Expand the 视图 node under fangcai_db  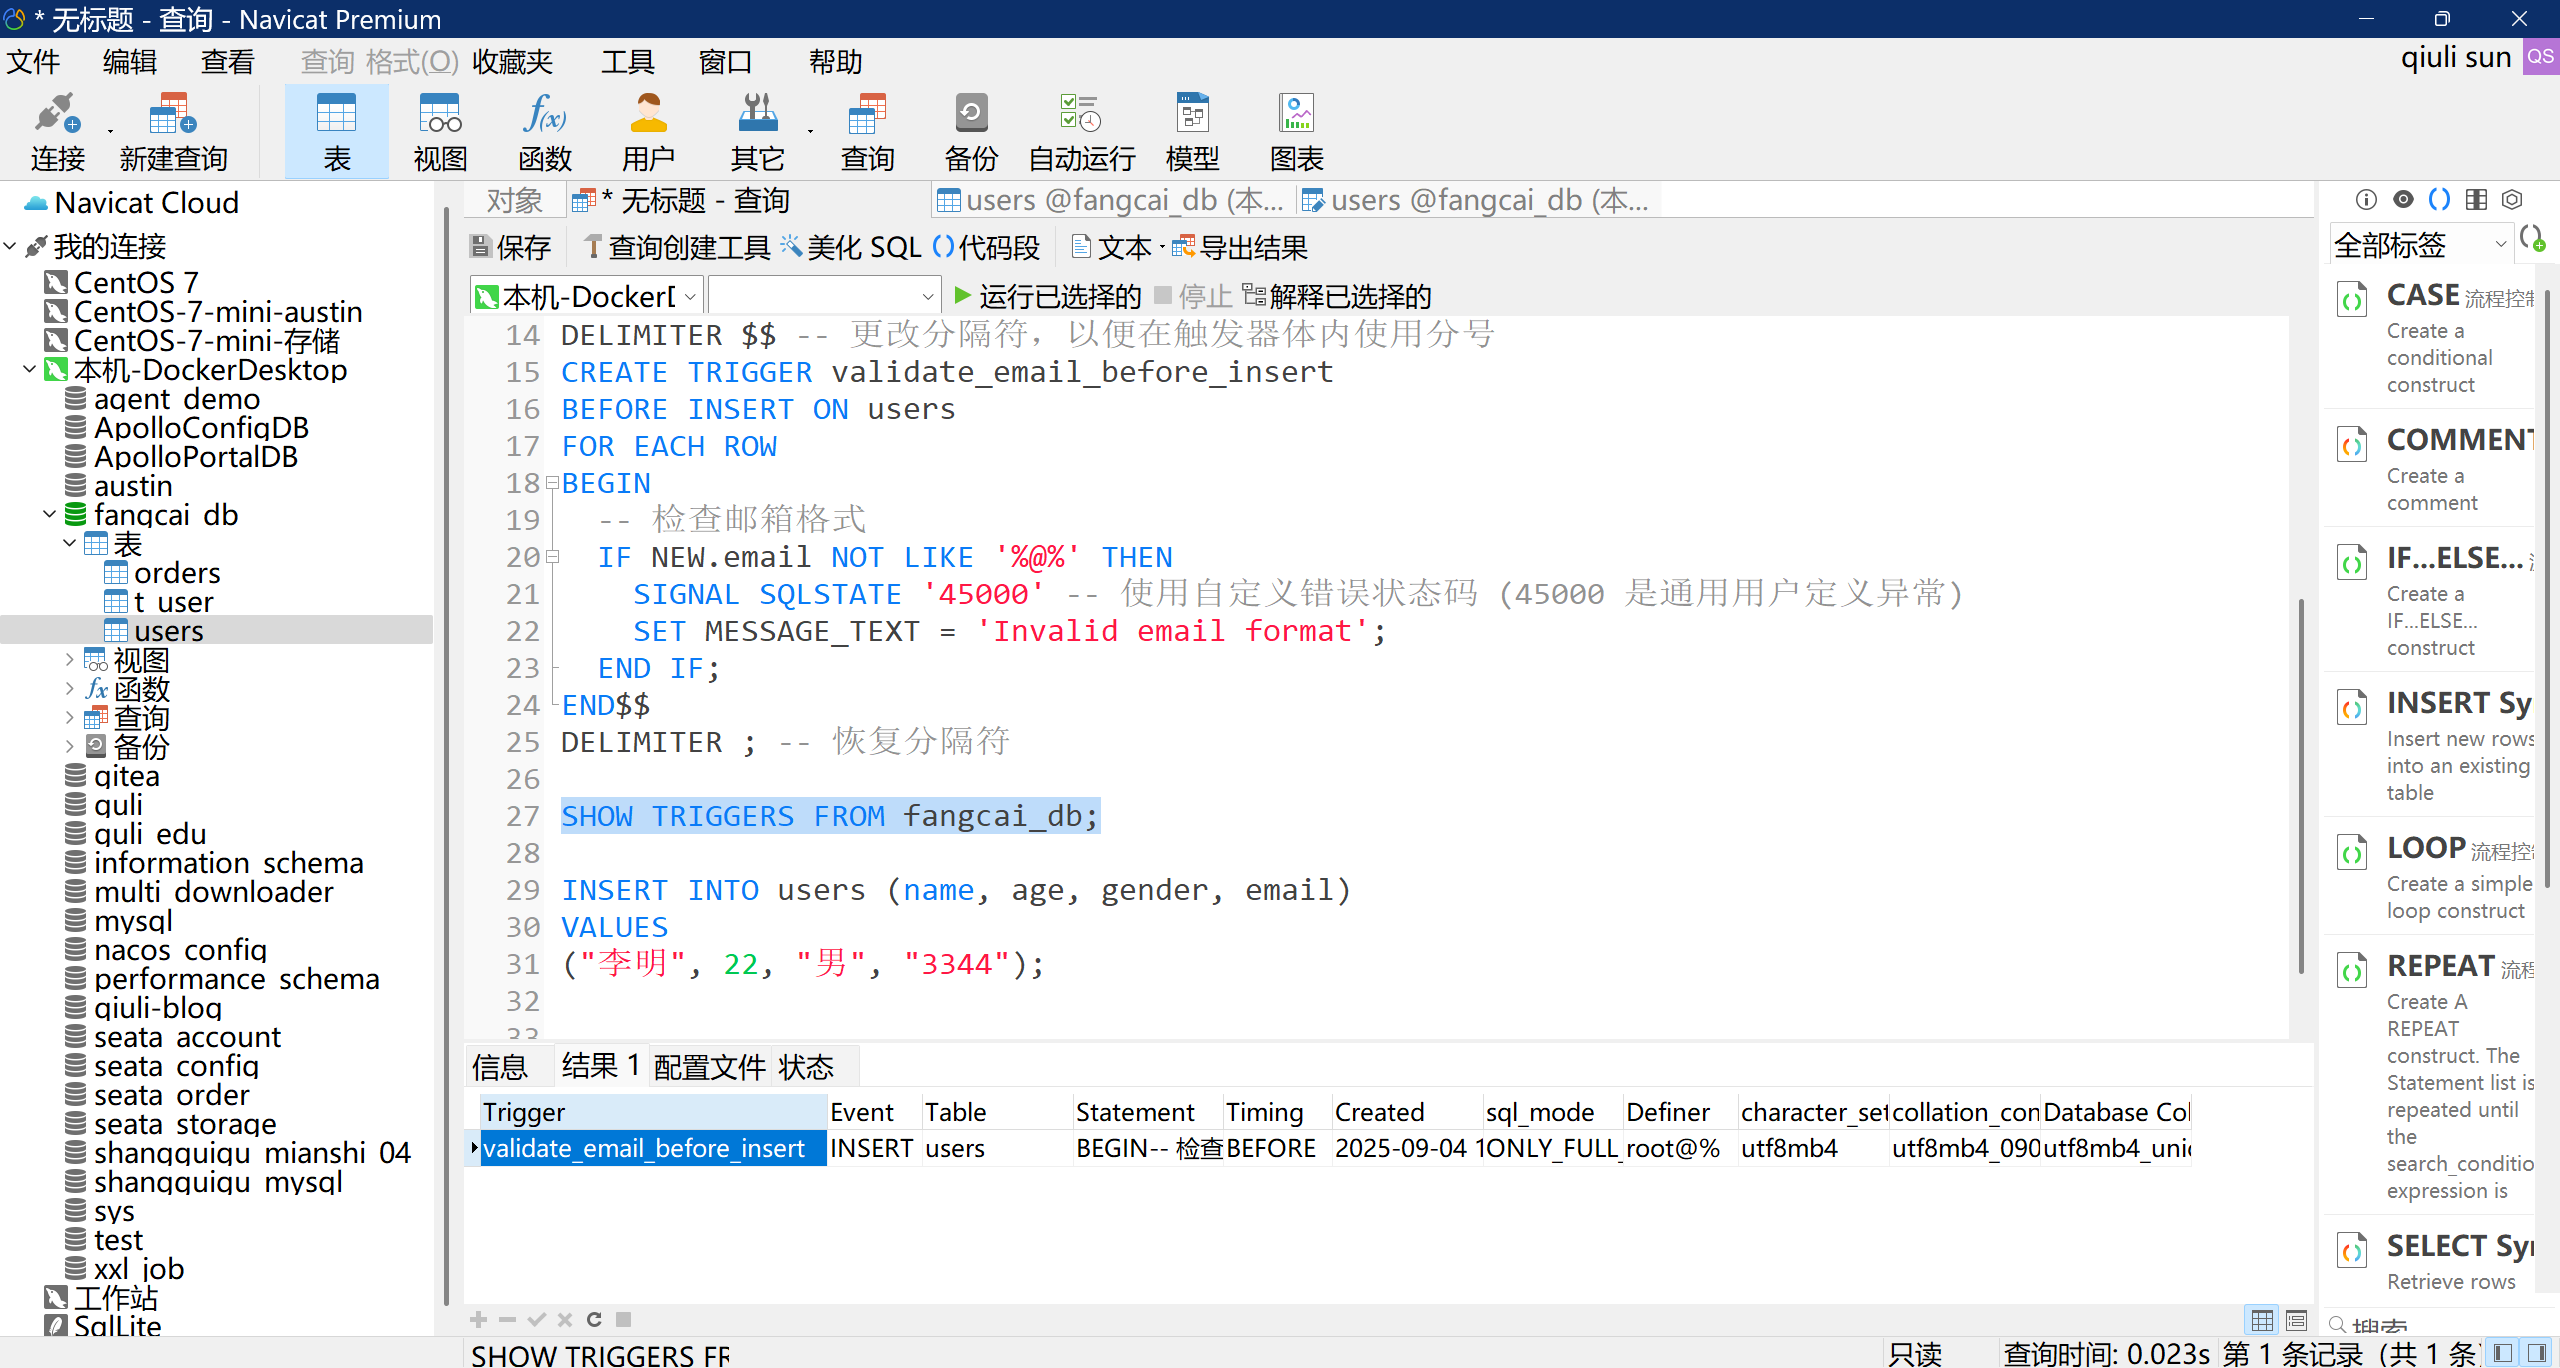pos(69,660)
